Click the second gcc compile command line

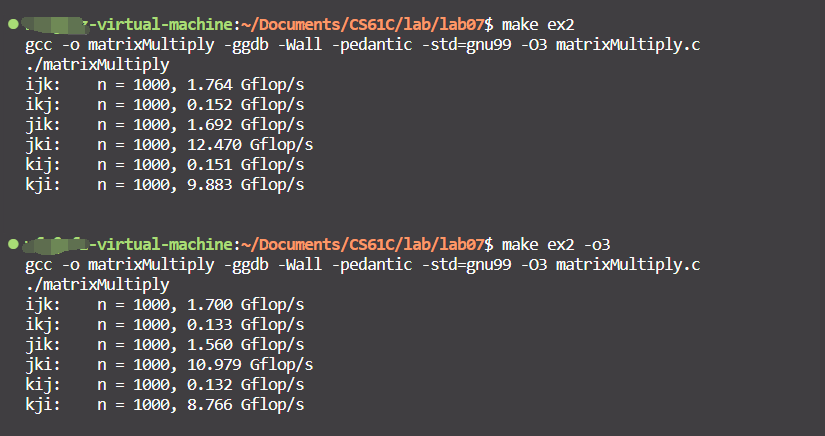pos(361,265)
